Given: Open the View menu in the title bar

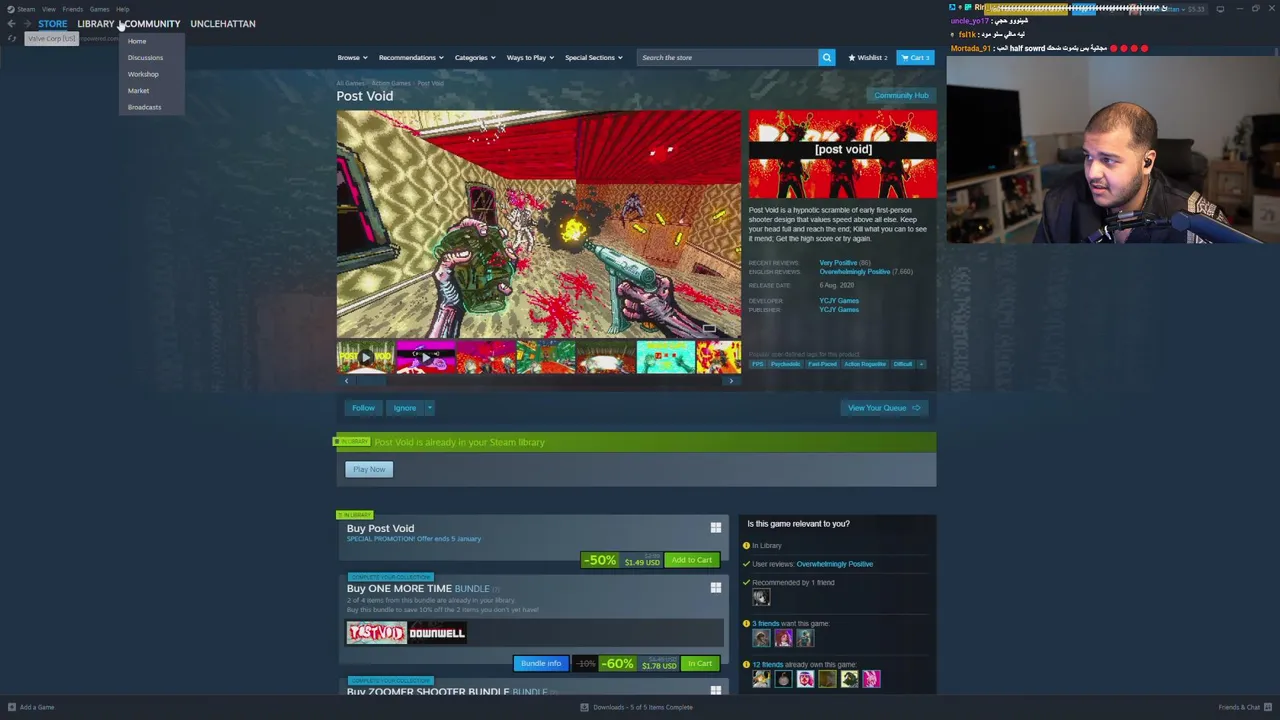Looking at the screenshot, I should coord(48,9).
